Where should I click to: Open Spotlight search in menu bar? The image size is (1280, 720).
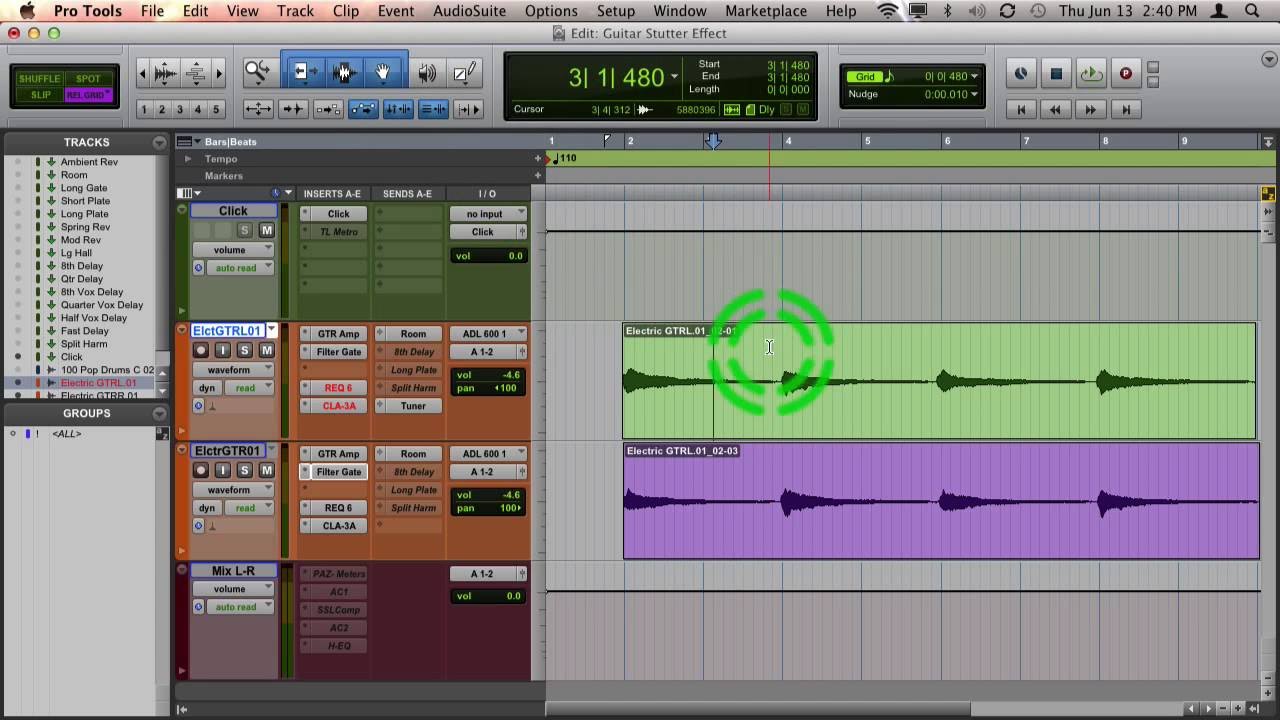point(1252,11)
